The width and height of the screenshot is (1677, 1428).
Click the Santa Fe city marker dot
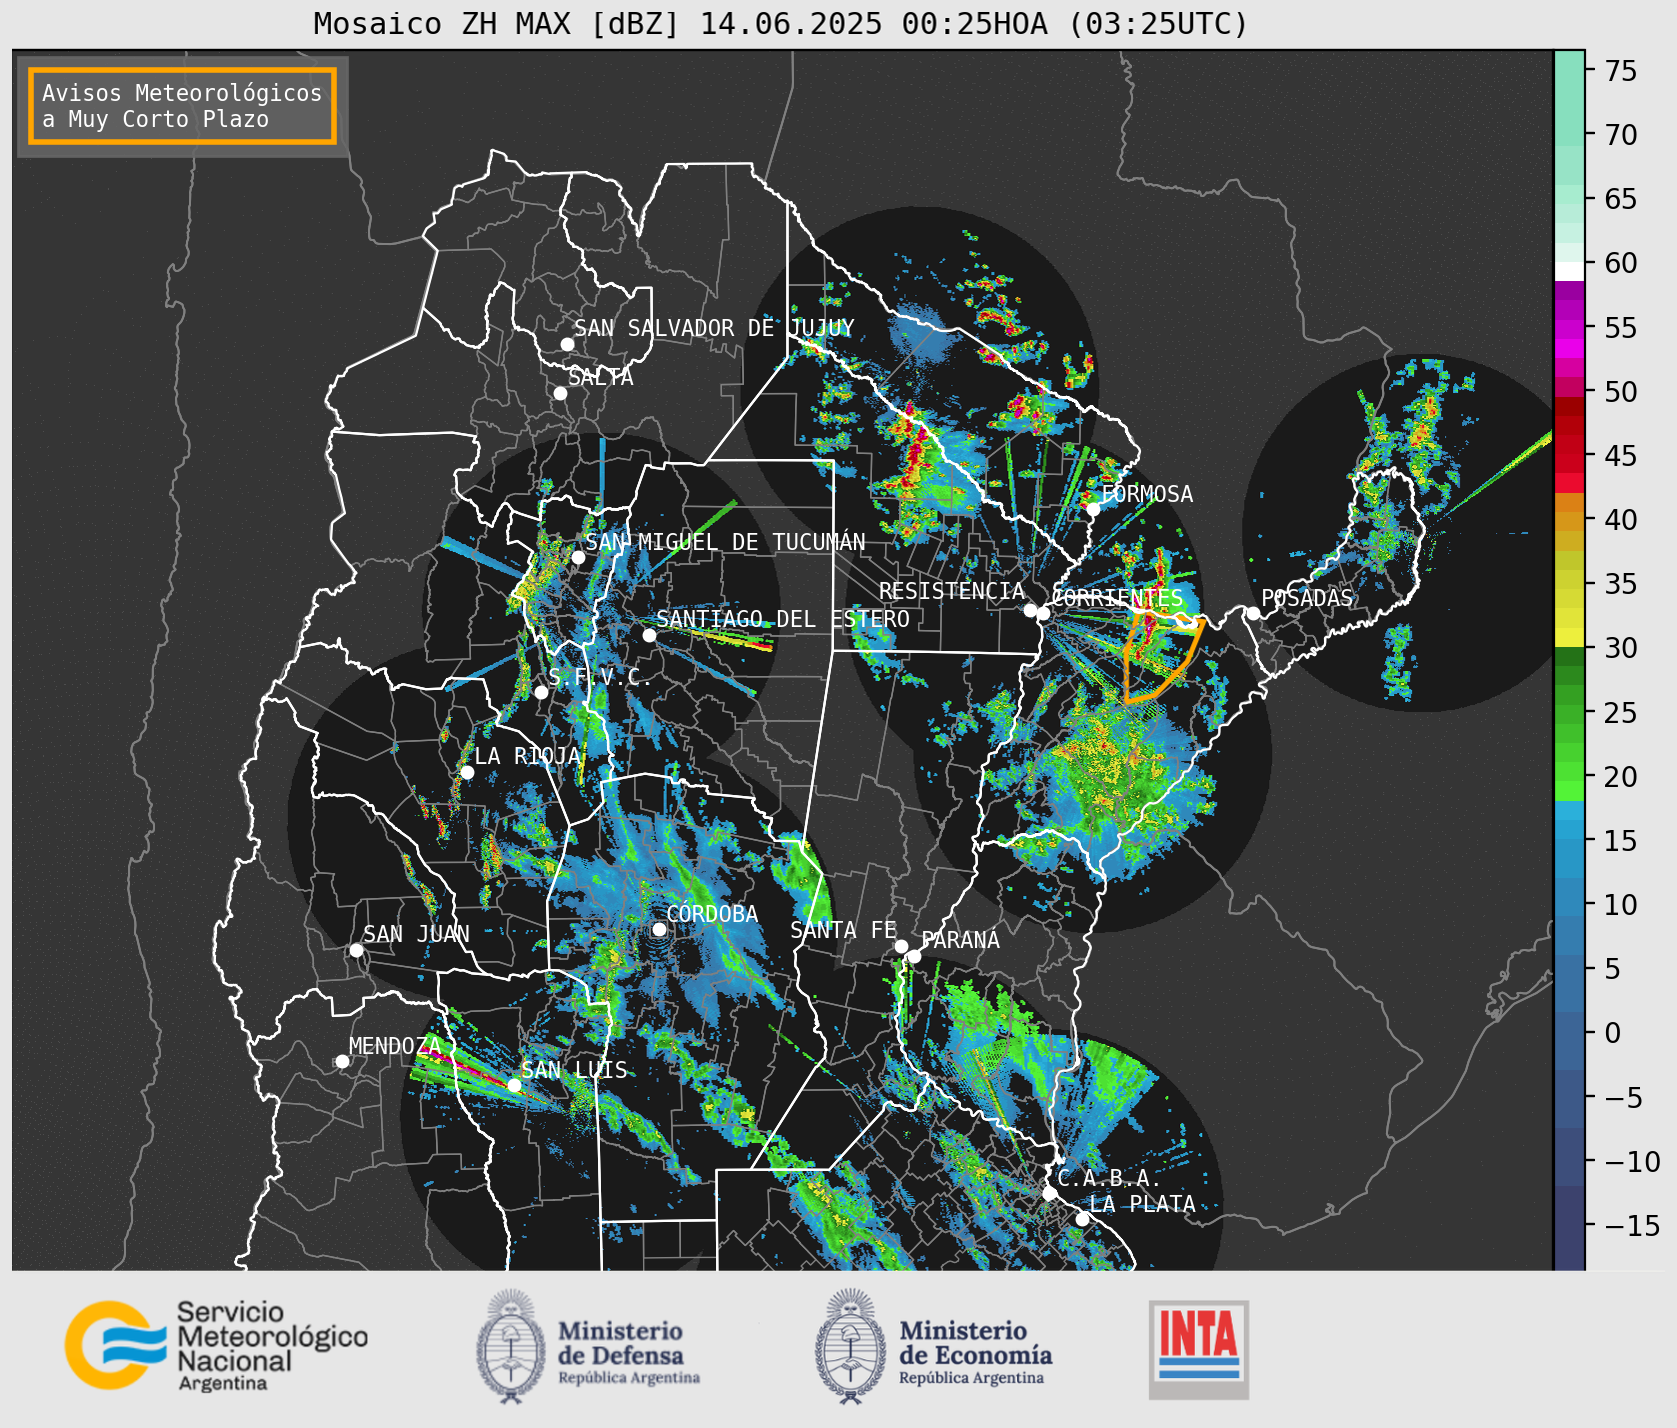(900, 946)
